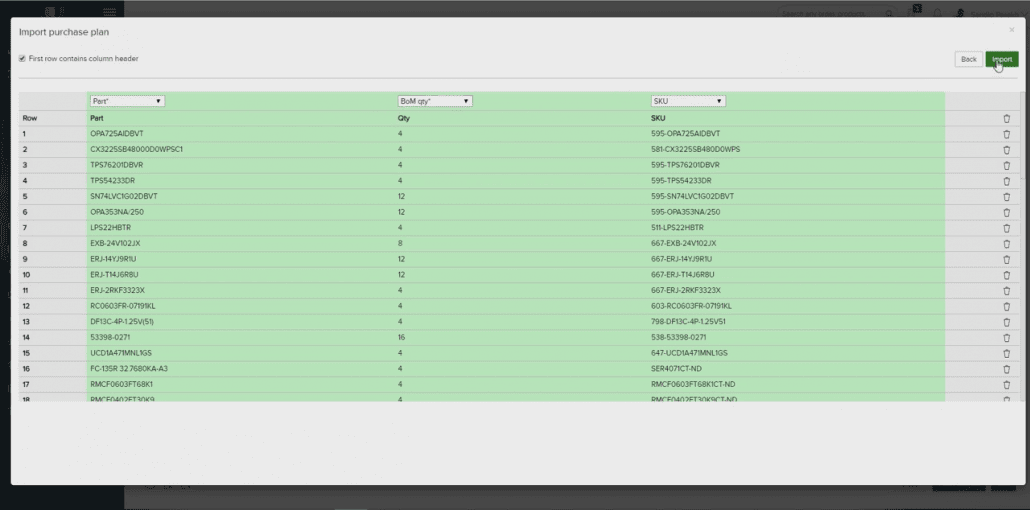Image resolution: width=1030 pixels, height=510 pixels.
Task: Delete row 7 LPS22HBTR trash icon
Action: coord(1006,228)
